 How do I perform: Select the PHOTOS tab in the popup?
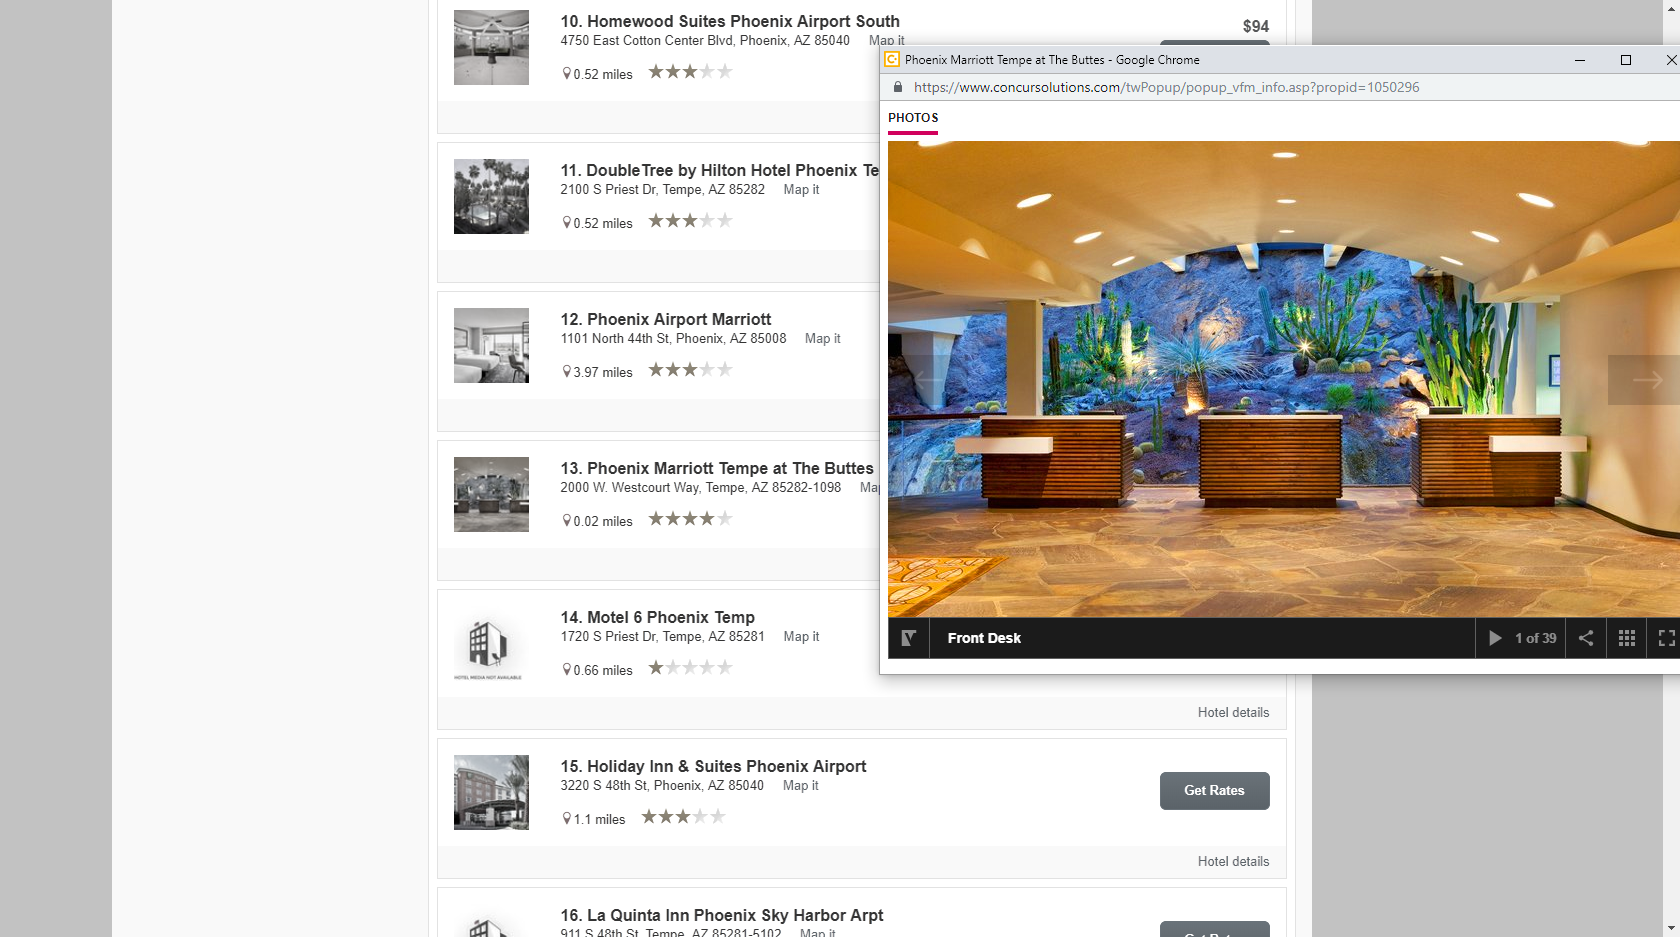[x=913, y=118]
